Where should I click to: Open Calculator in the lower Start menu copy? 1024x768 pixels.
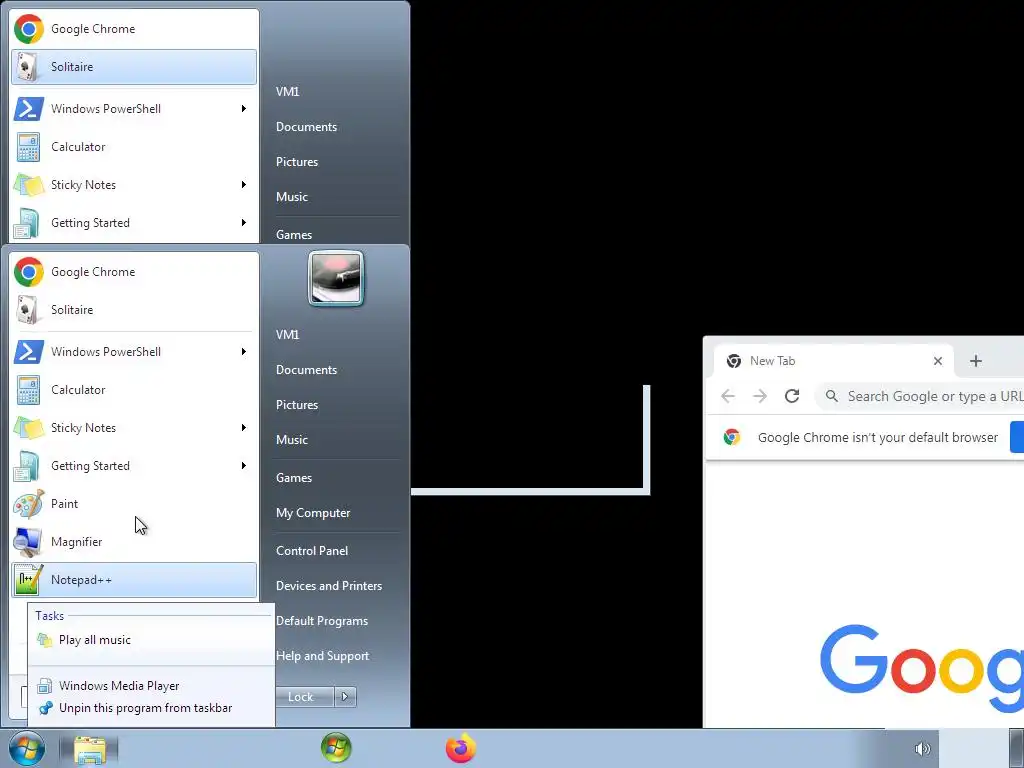click(134, 390)
